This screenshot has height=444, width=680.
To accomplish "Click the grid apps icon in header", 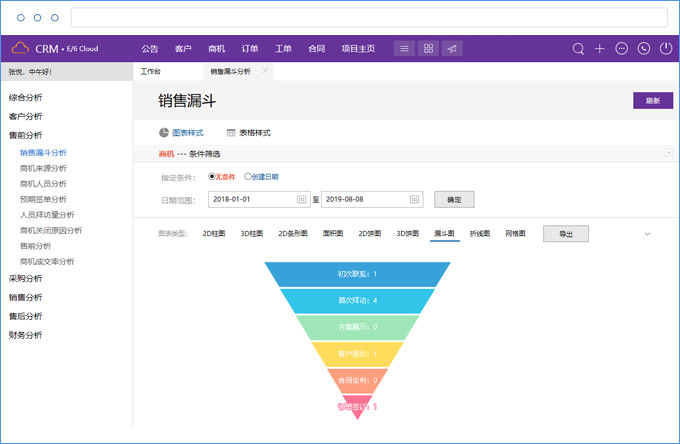I will tap(428, 48).
